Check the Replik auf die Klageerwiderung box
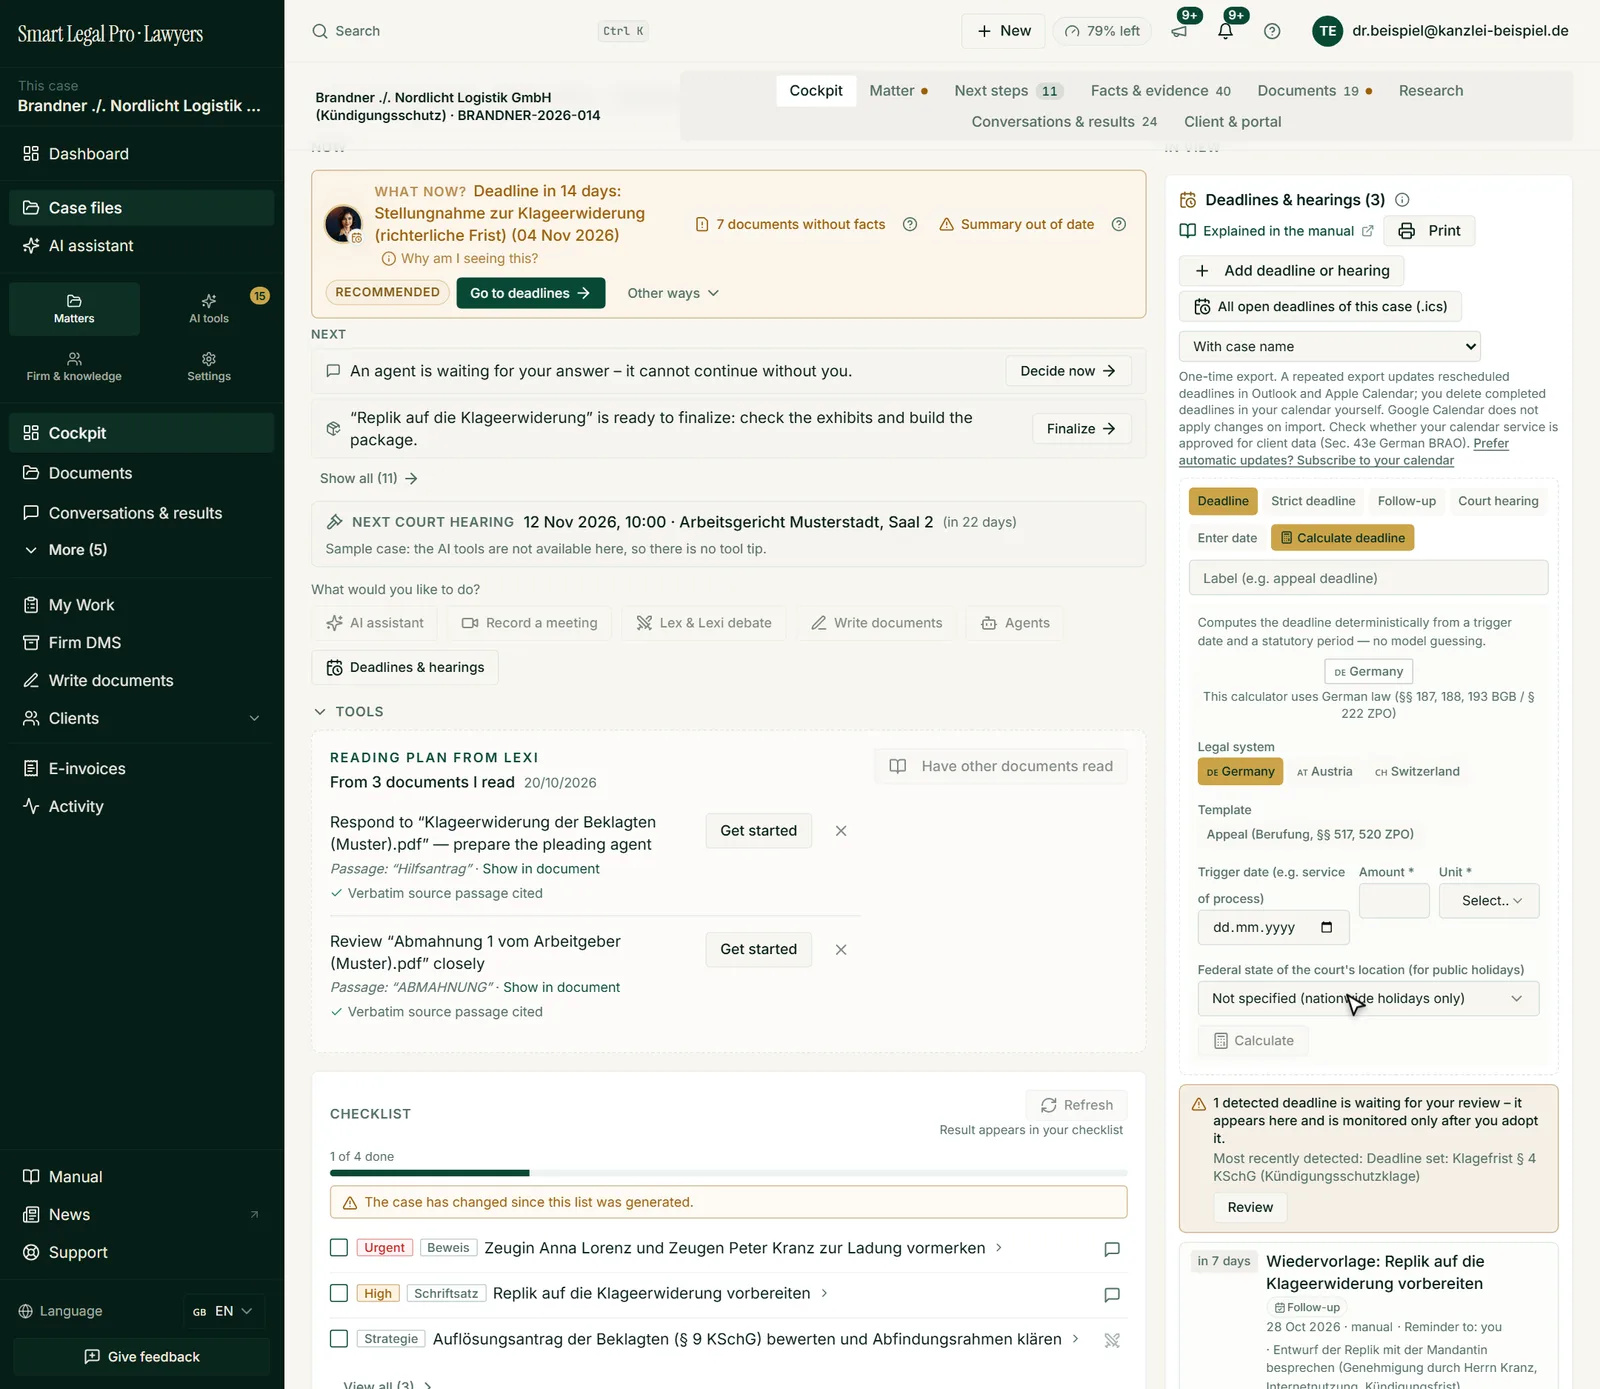Image resolution: width=1600 pixels, height=1389 pixels. click(339, 1293)
